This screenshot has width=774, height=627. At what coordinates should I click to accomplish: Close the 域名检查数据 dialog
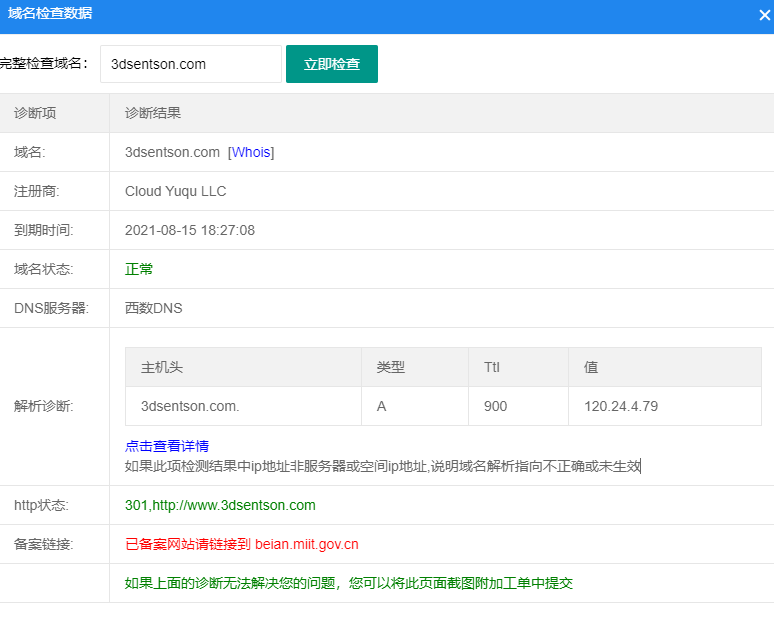(x=764, y=15)
